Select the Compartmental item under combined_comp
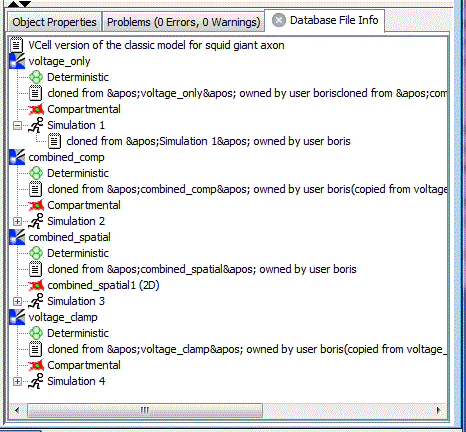466x432 pixels. point(84,205)
